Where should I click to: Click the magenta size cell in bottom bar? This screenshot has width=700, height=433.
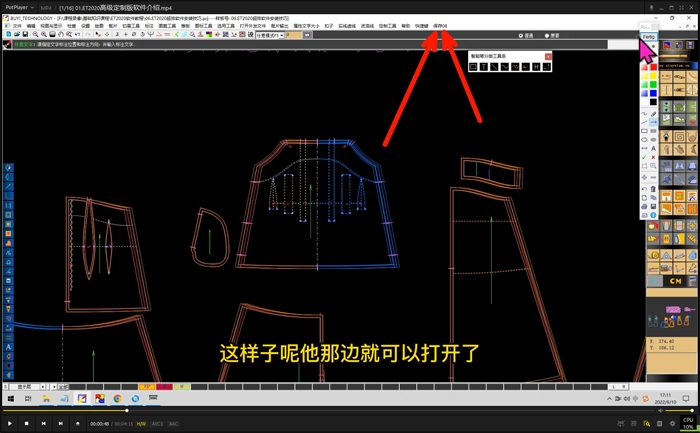[164, 387]
